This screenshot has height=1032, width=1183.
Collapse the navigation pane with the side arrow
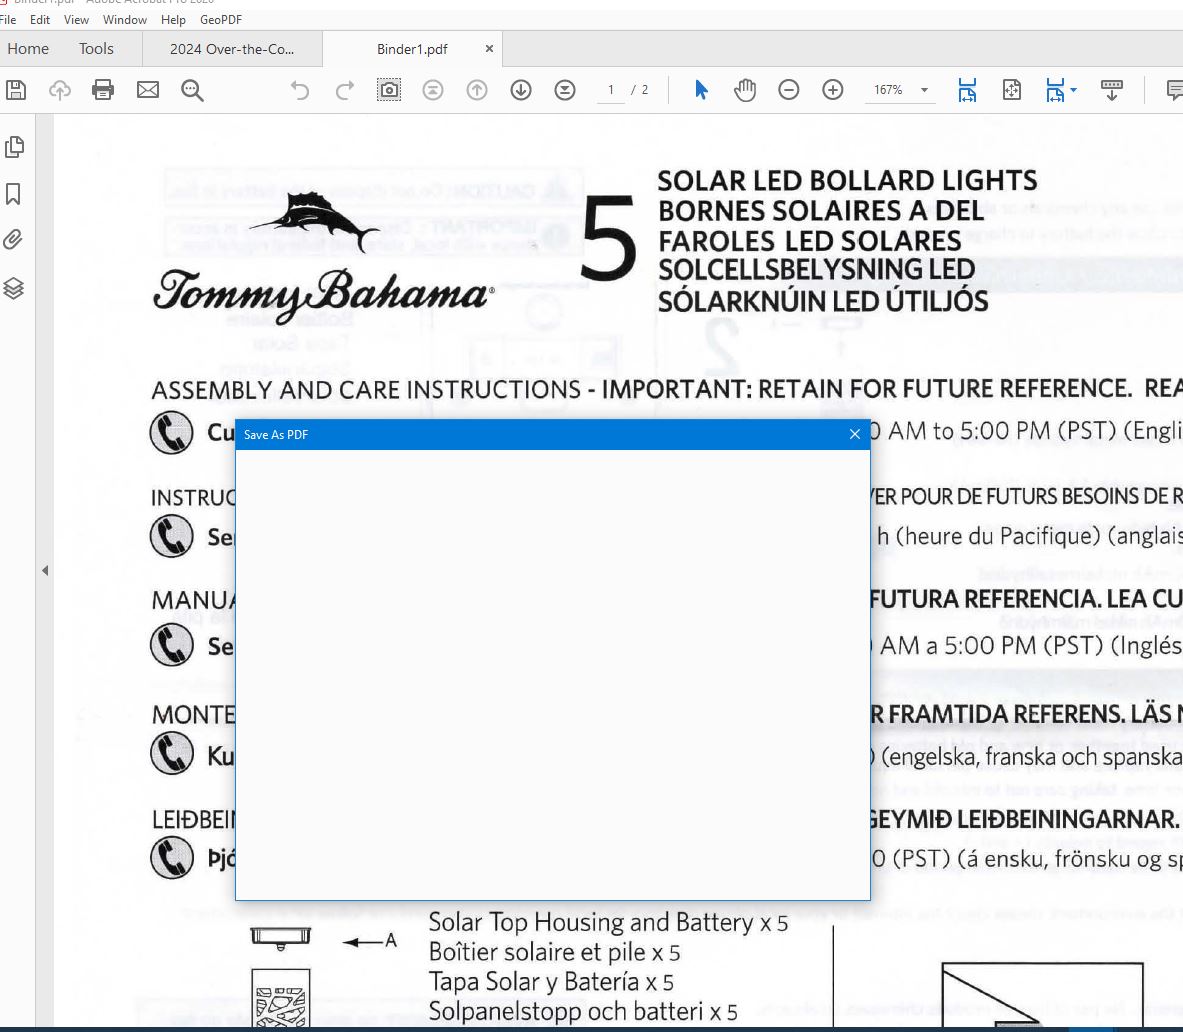pos(44,570)
